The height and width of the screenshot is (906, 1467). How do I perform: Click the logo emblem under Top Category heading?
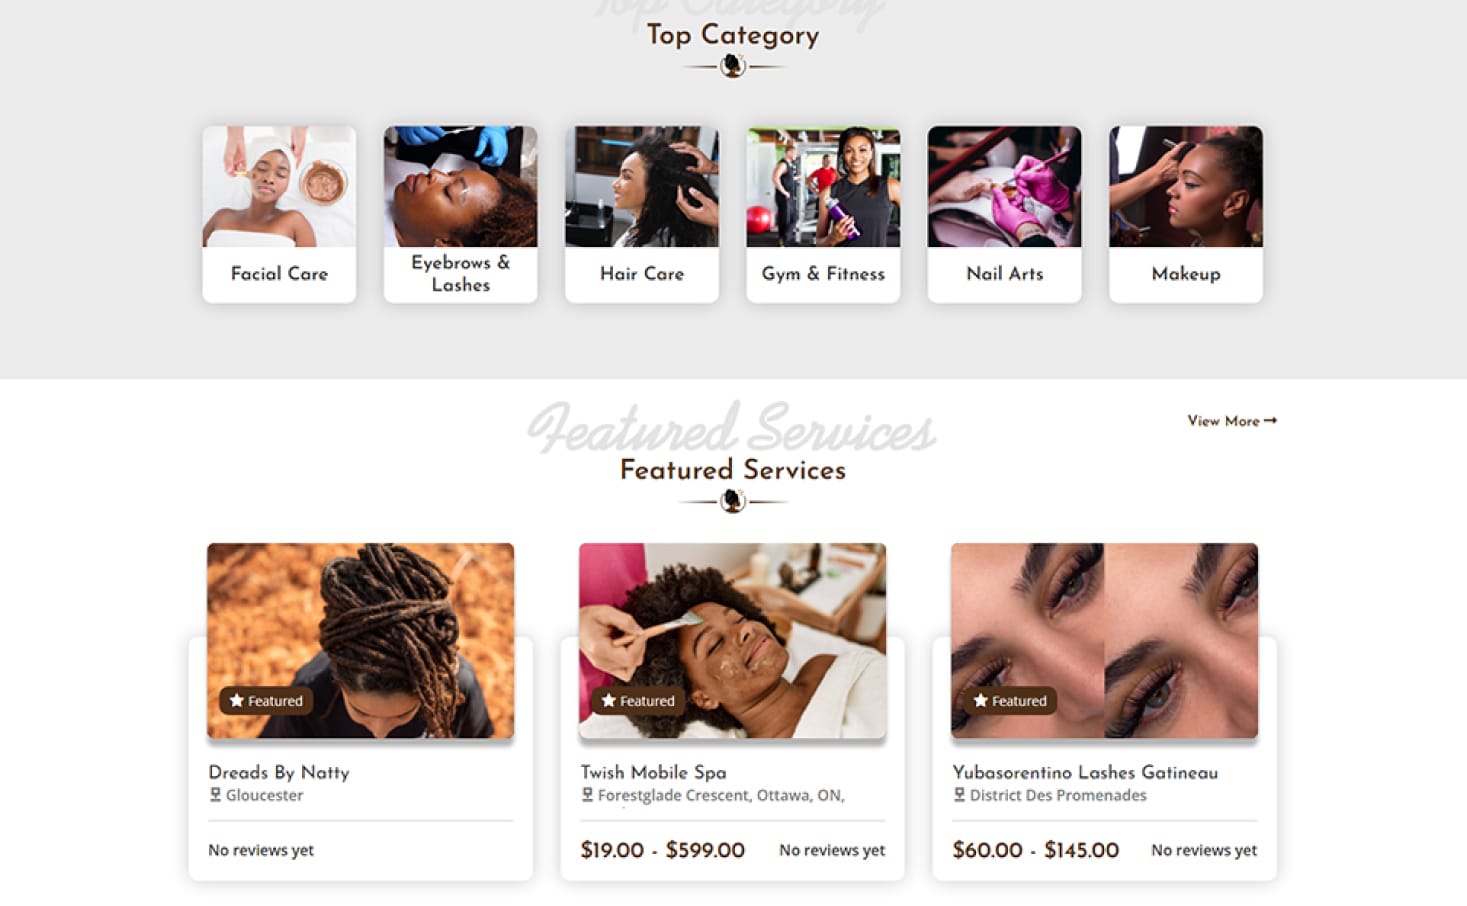point(733,66)
